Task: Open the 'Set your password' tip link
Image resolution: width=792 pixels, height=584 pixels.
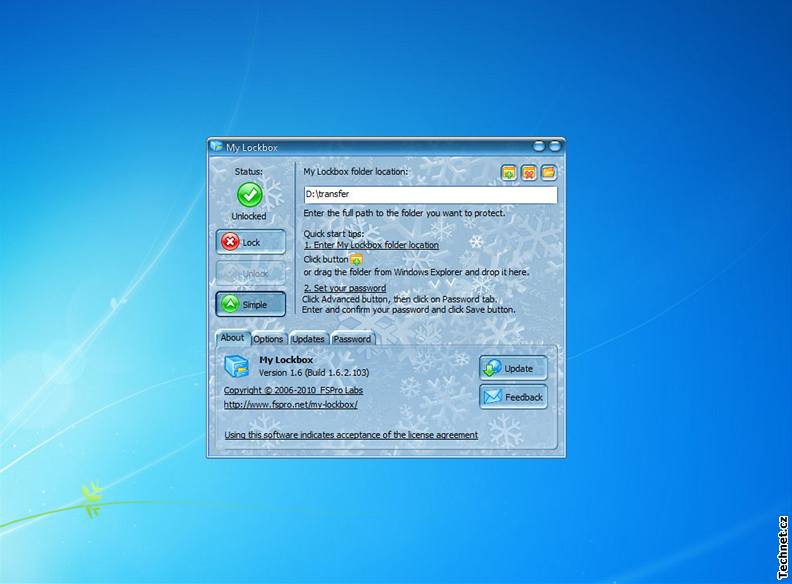Action: 345,288
